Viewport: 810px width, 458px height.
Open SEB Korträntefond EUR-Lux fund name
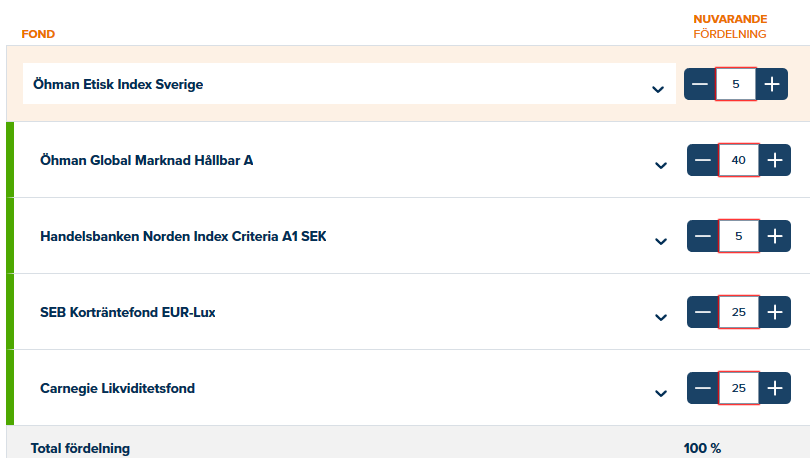coord(128,312)
